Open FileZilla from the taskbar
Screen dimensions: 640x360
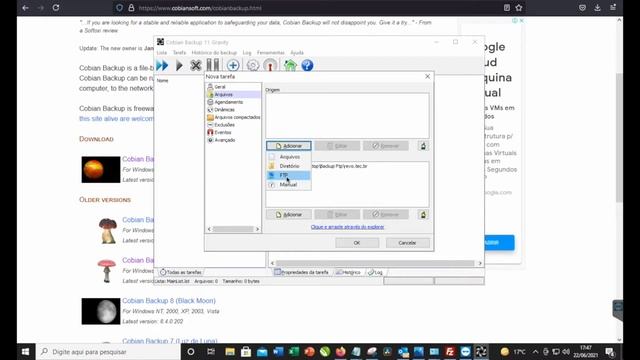coord(450,352)
